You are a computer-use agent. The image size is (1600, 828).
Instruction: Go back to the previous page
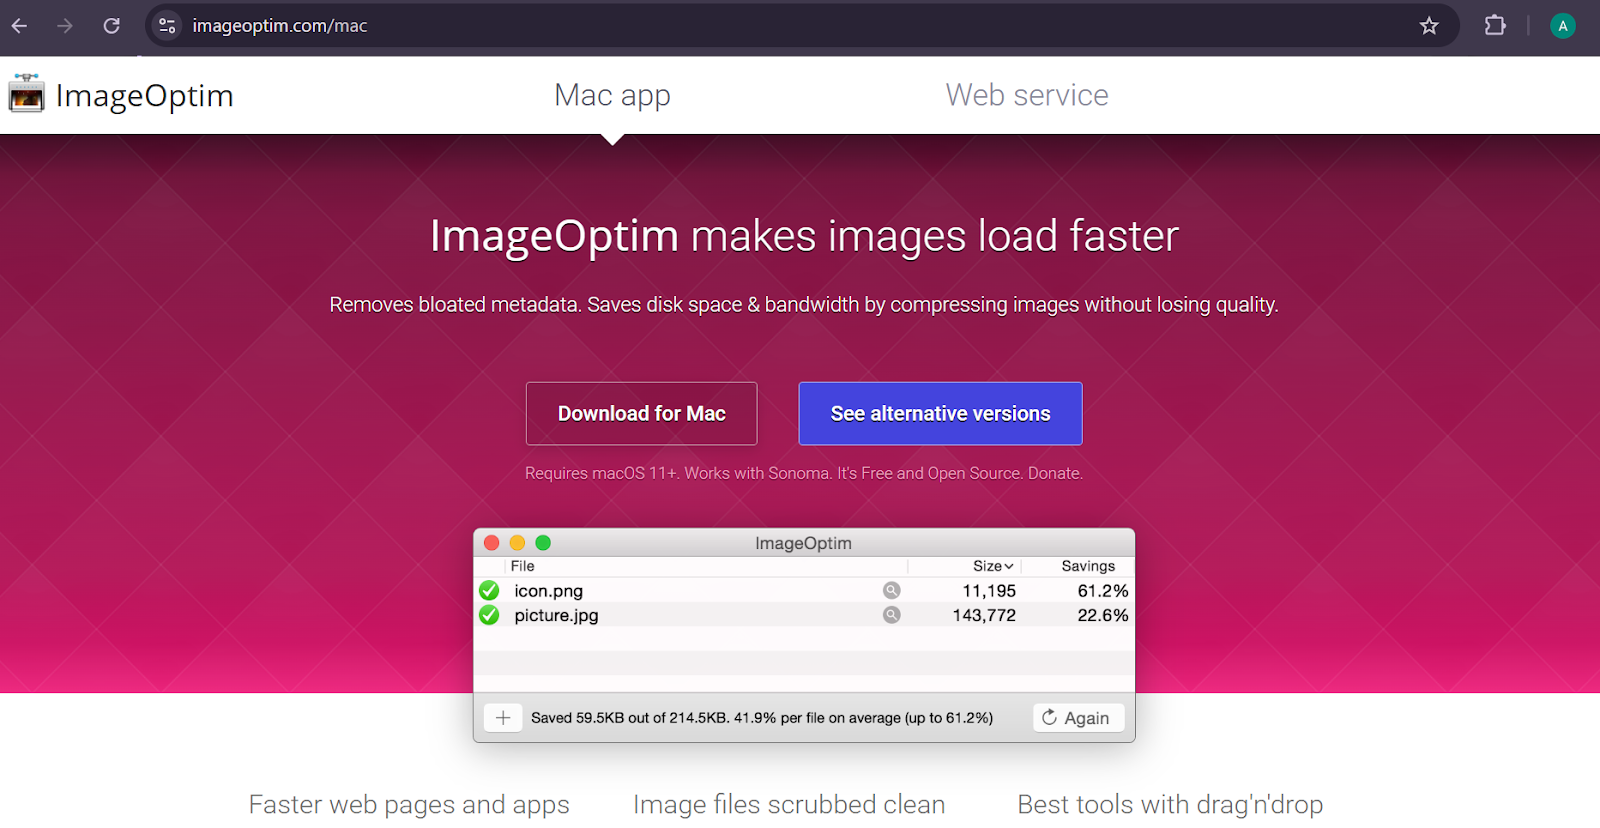tap(20, 26)
